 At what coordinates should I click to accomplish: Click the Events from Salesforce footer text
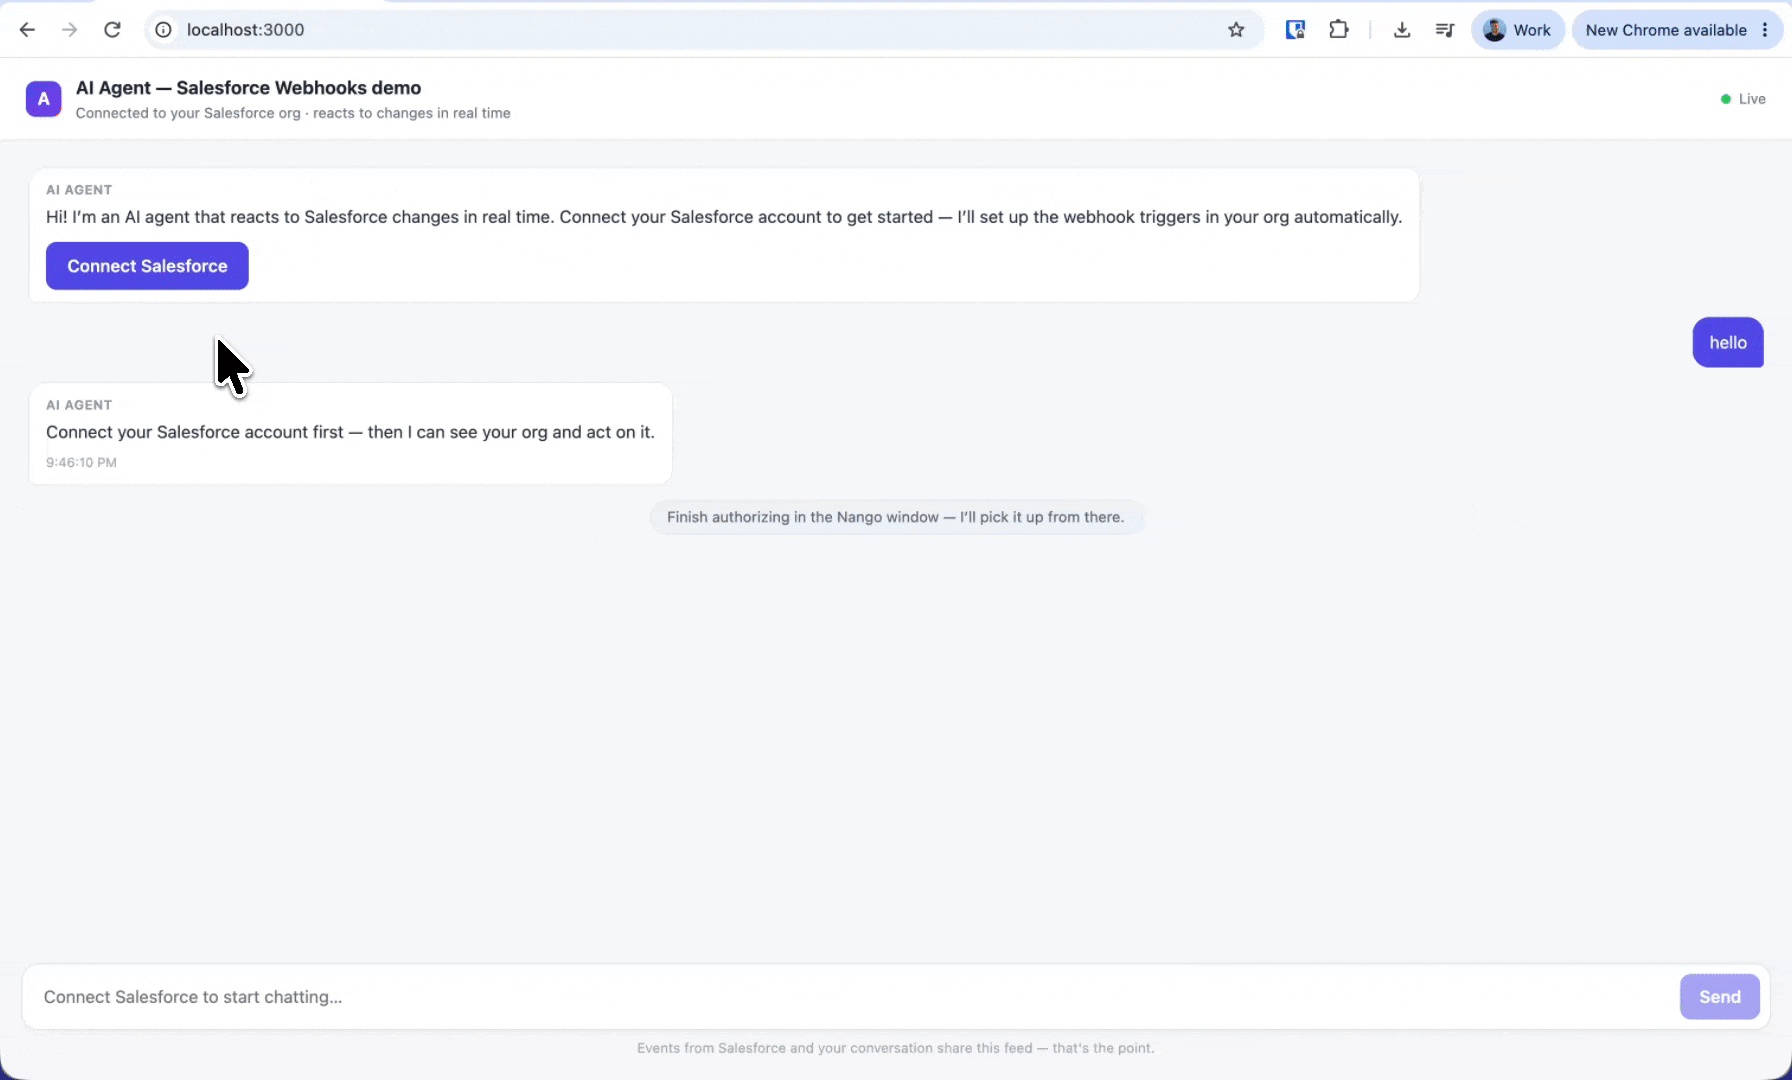pyautogui.click(x=896, y=1048)
